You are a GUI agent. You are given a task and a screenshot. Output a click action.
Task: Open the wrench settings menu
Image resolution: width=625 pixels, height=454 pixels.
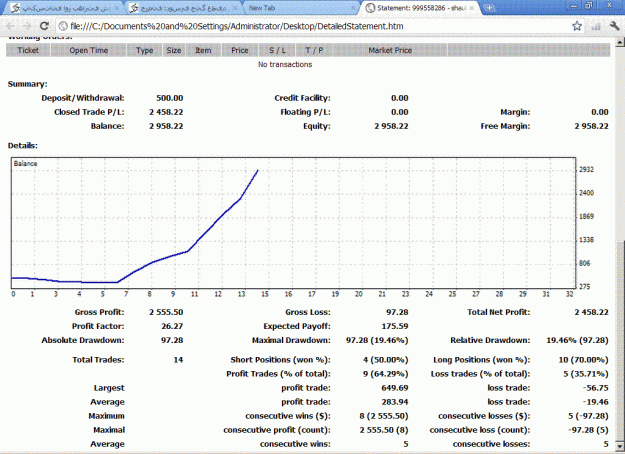[614, 26]
